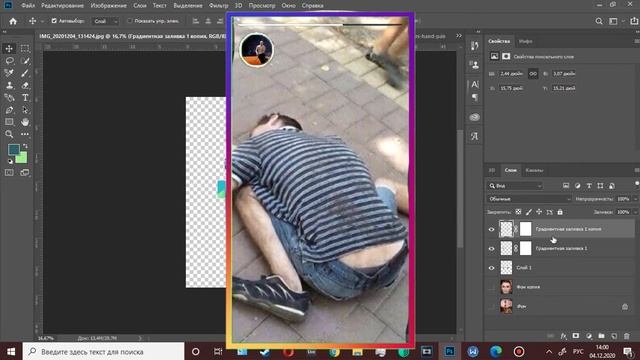Hide the Градиентная заливка 1 layer
The width and height of the screenshot is (640, 360).
pos(491,249)
